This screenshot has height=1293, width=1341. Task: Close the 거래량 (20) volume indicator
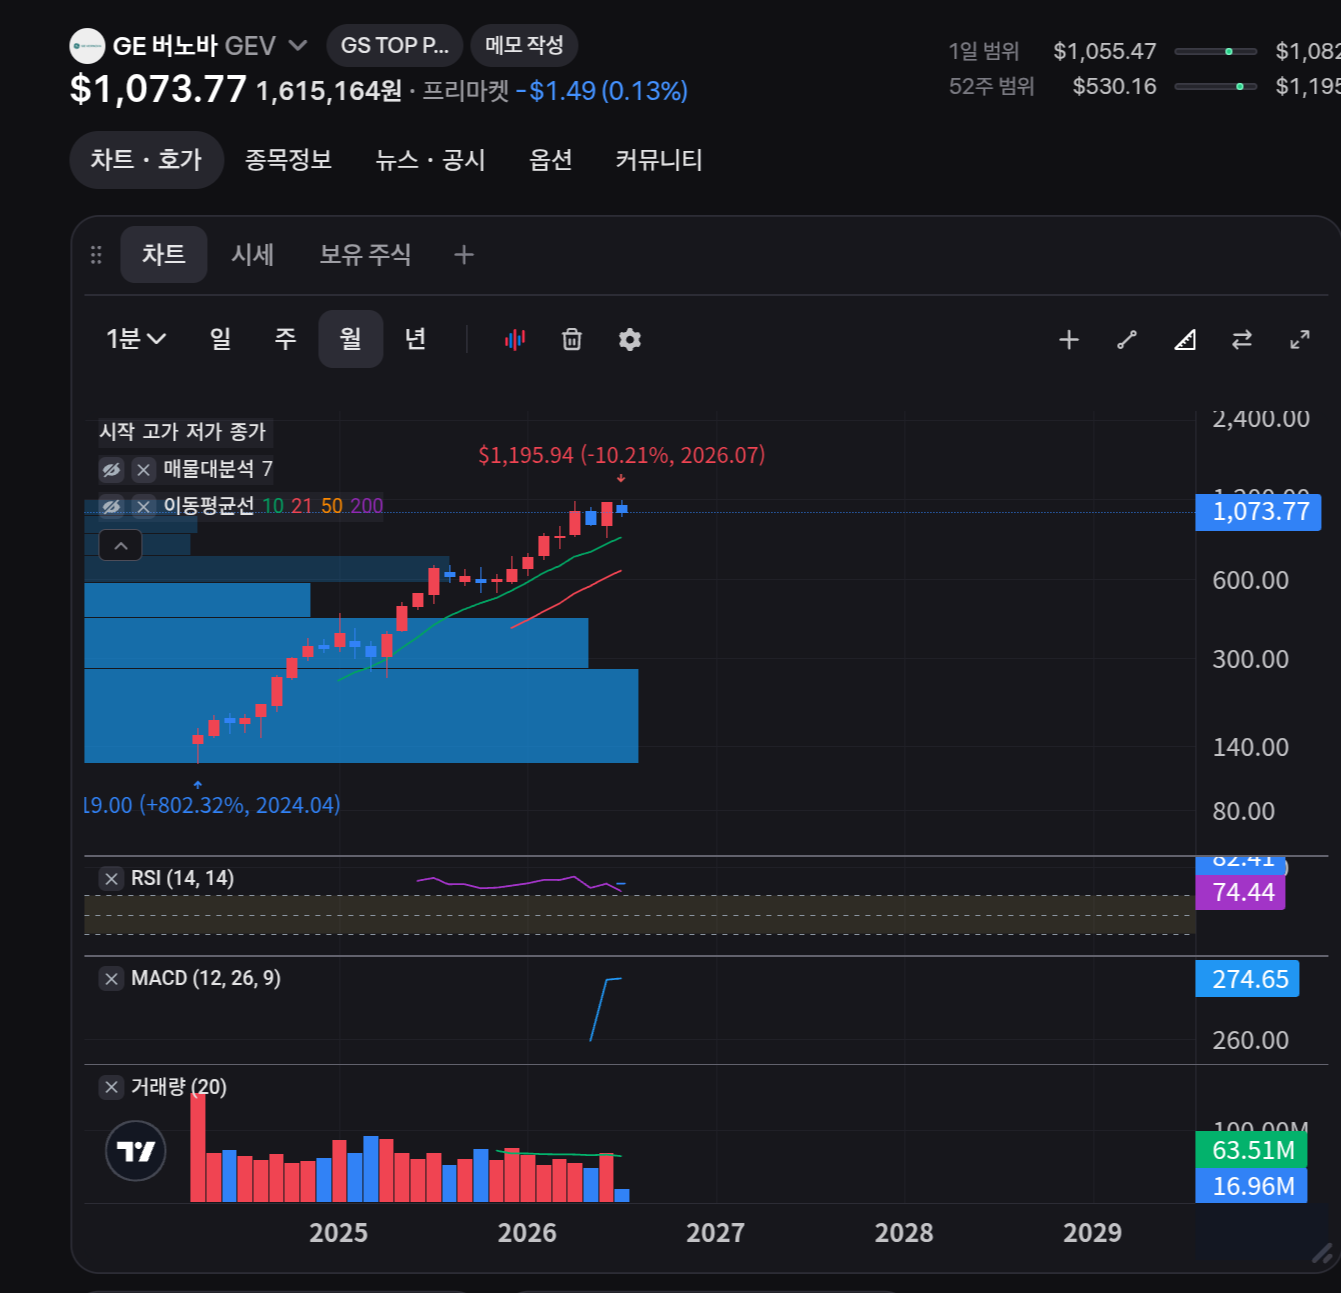pos(111,1087)
